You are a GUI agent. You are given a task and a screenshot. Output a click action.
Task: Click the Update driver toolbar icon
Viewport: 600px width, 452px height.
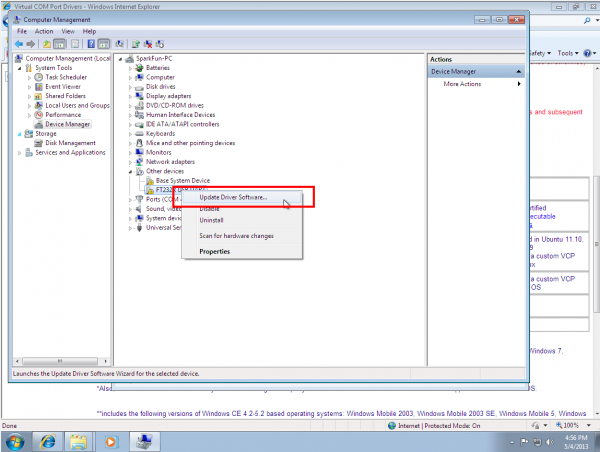(135, 44)
